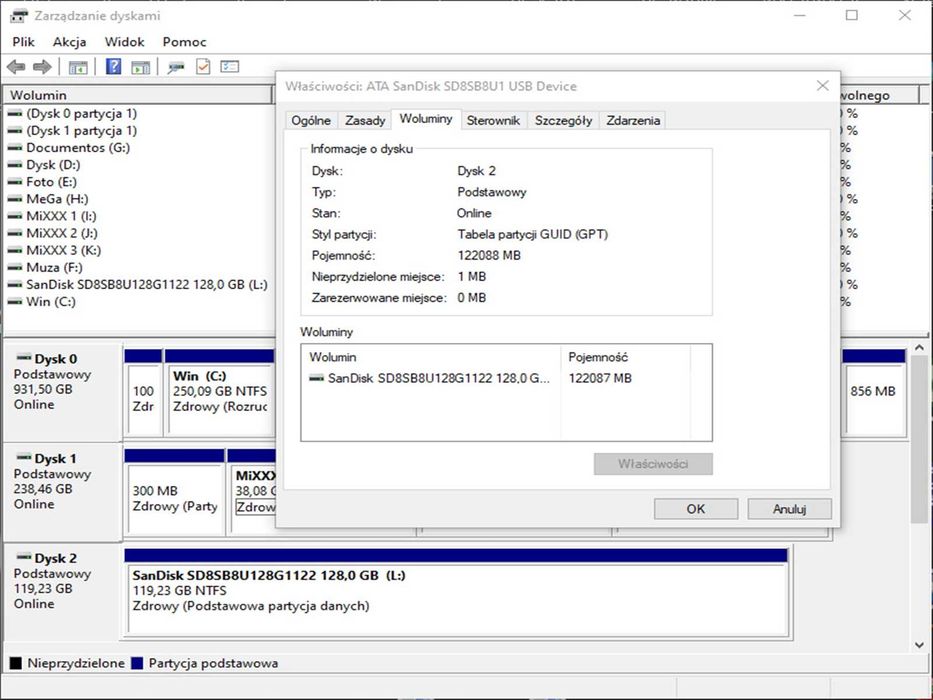This screenshot has width=933, height=700.
Task: Click disk icon next to Dysk 0 label
Action: [x=24, y=358]
